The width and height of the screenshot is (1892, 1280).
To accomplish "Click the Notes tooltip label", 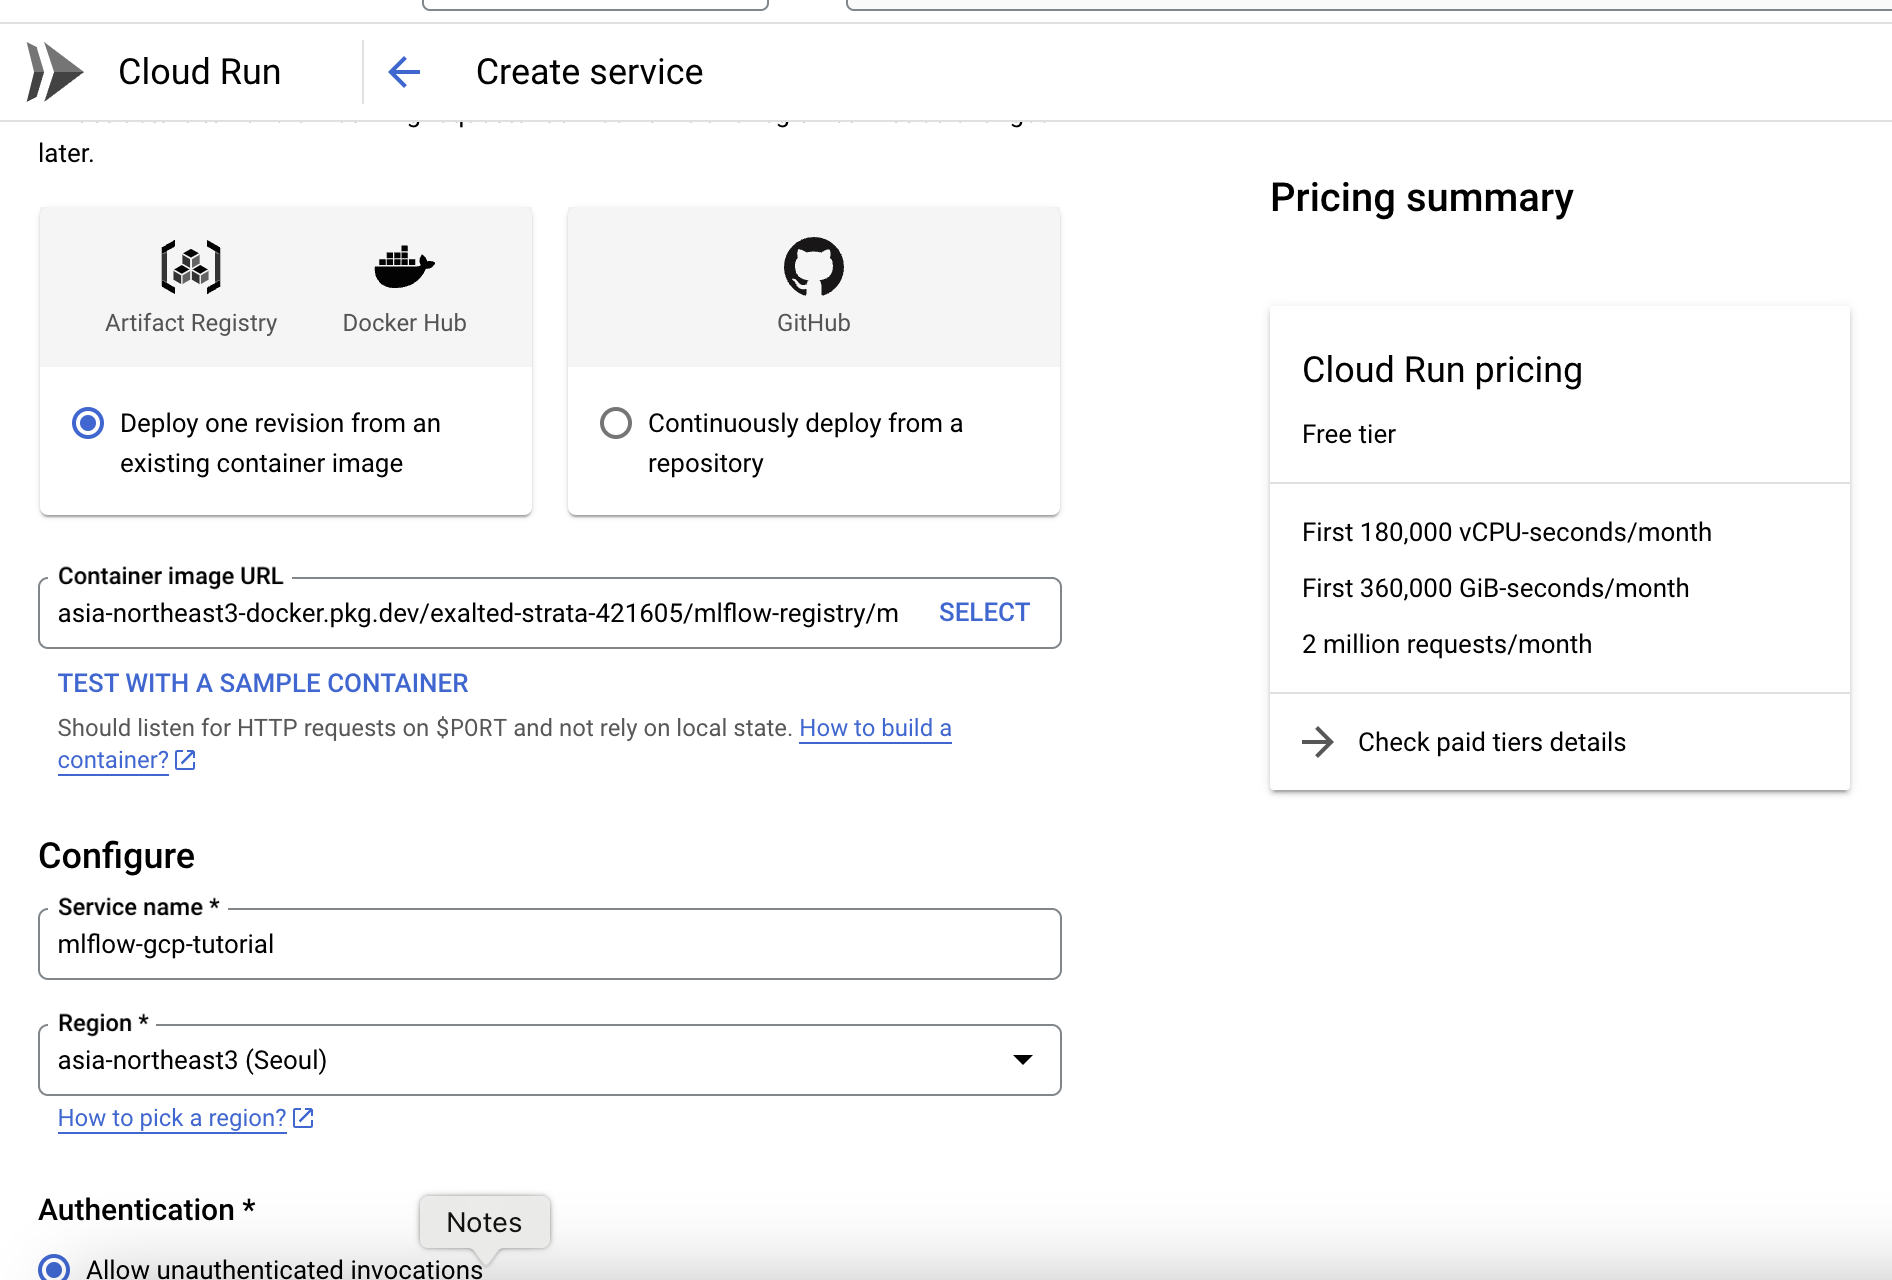I will click(x=484, y=1222).
